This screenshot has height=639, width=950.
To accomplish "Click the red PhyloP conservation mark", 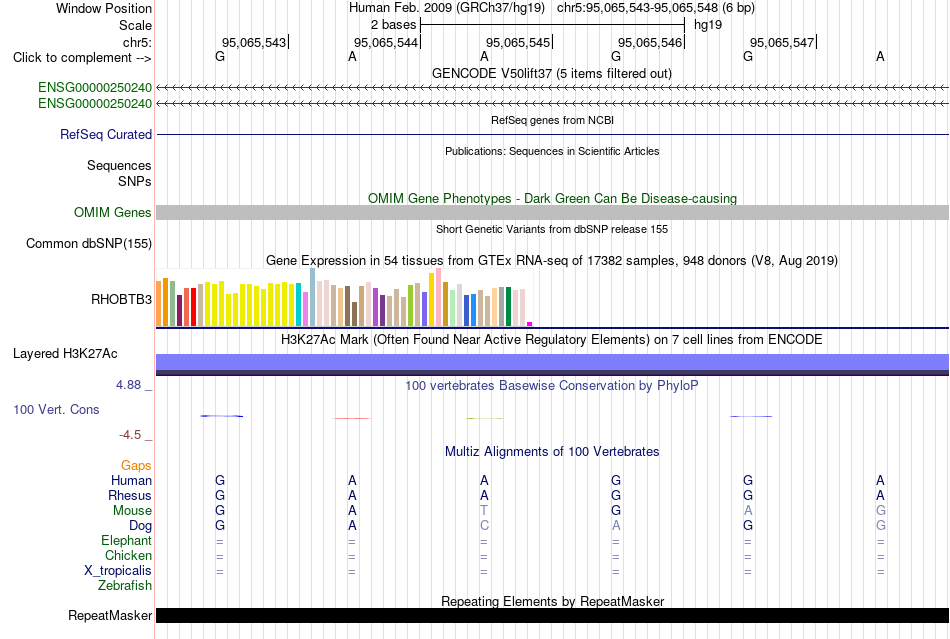I will (352, 418).
